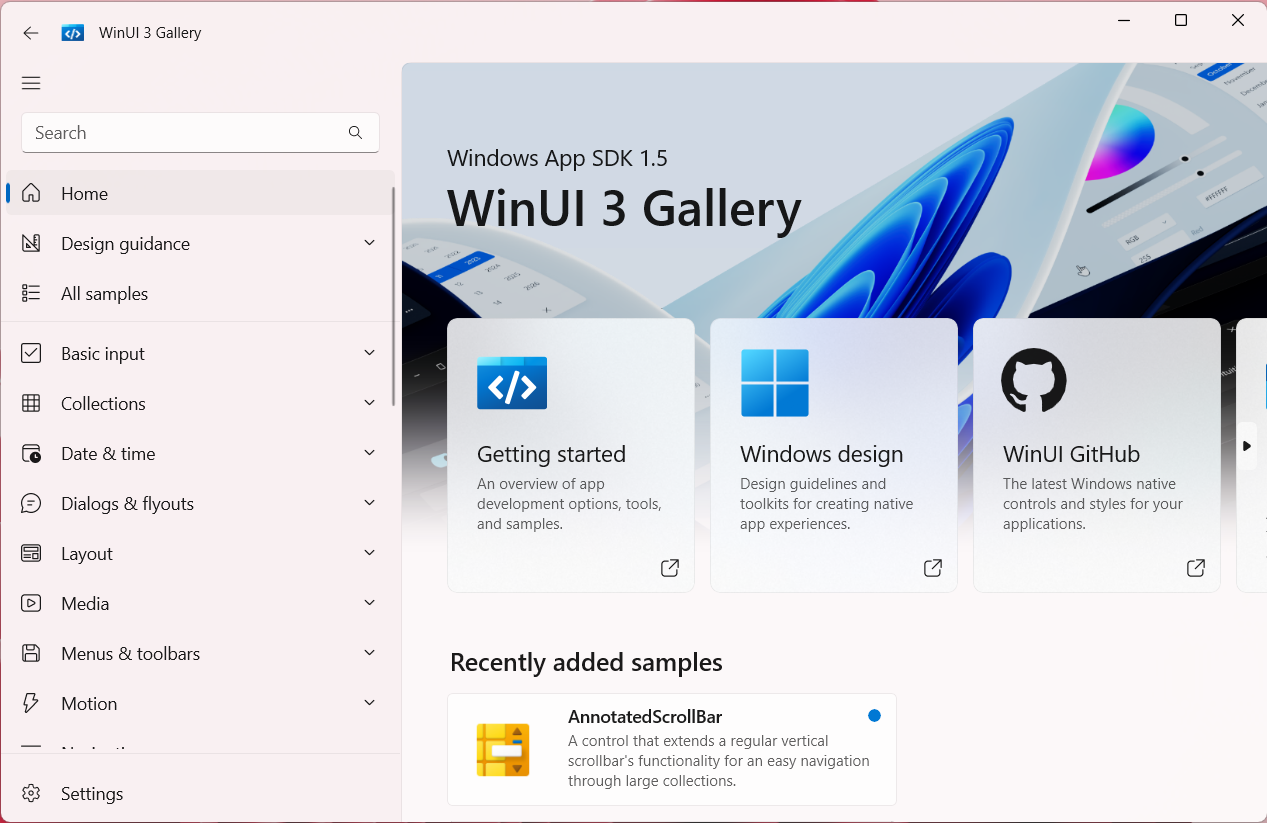Click the back arrow in title bar
1267x823 pixels.
(31, 33)
